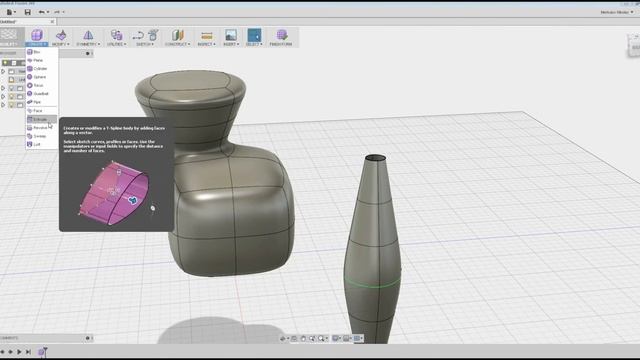This screenshot has width=640, height=360.
Task: Click the Utilities icon
Action: click(117, 35)
